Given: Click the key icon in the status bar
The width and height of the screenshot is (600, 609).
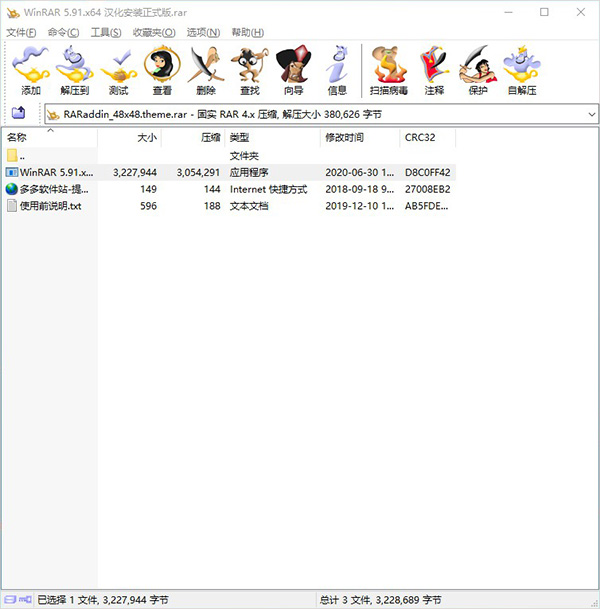Looking at the screenshot, I should pos(25,600).
